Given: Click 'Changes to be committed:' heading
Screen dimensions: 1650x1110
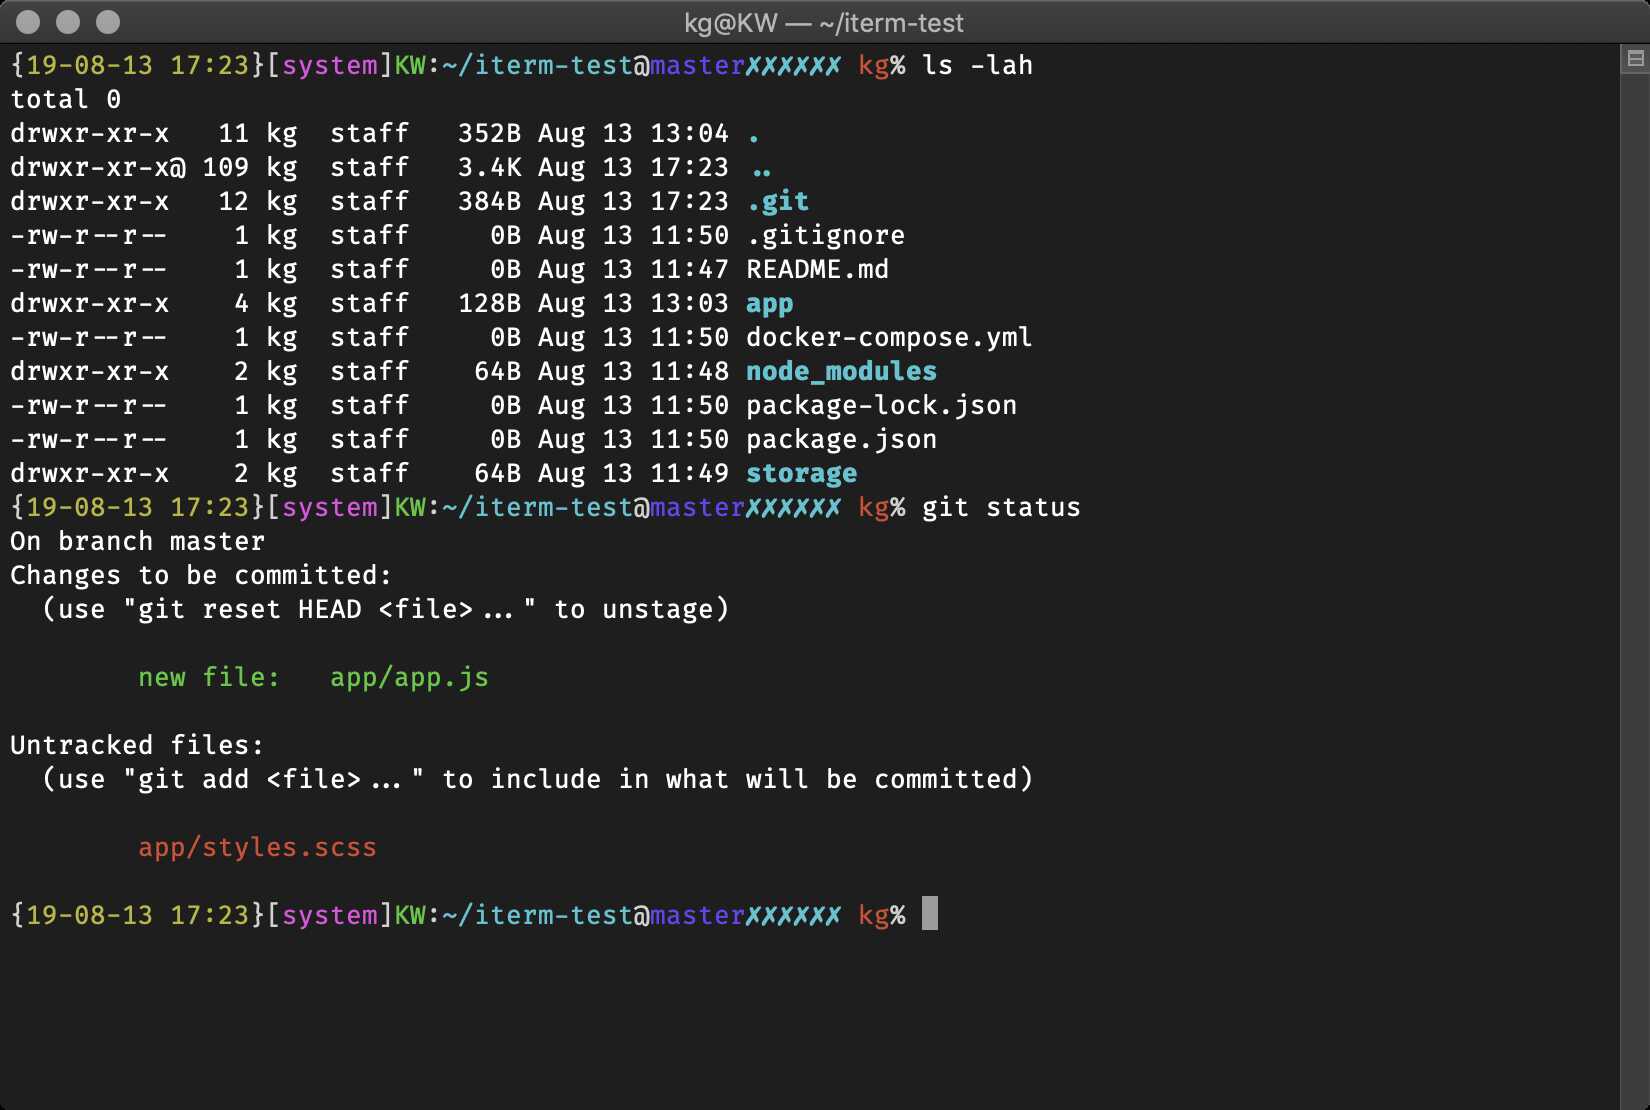Looking at the screenshot, I should pyautogui.click(x=202, y=576).
